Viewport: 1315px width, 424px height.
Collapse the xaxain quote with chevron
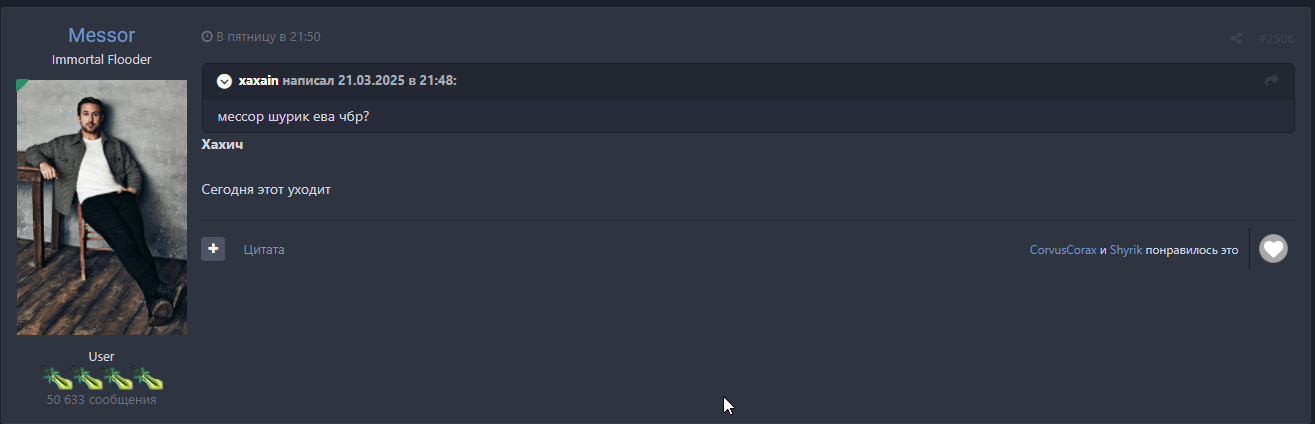(224, 81)
